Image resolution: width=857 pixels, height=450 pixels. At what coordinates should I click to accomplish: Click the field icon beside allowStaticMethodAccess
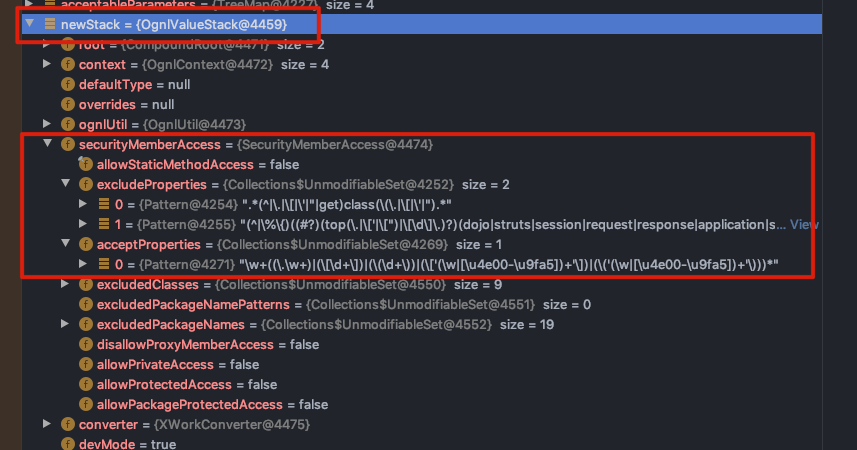tap(86, 164)
